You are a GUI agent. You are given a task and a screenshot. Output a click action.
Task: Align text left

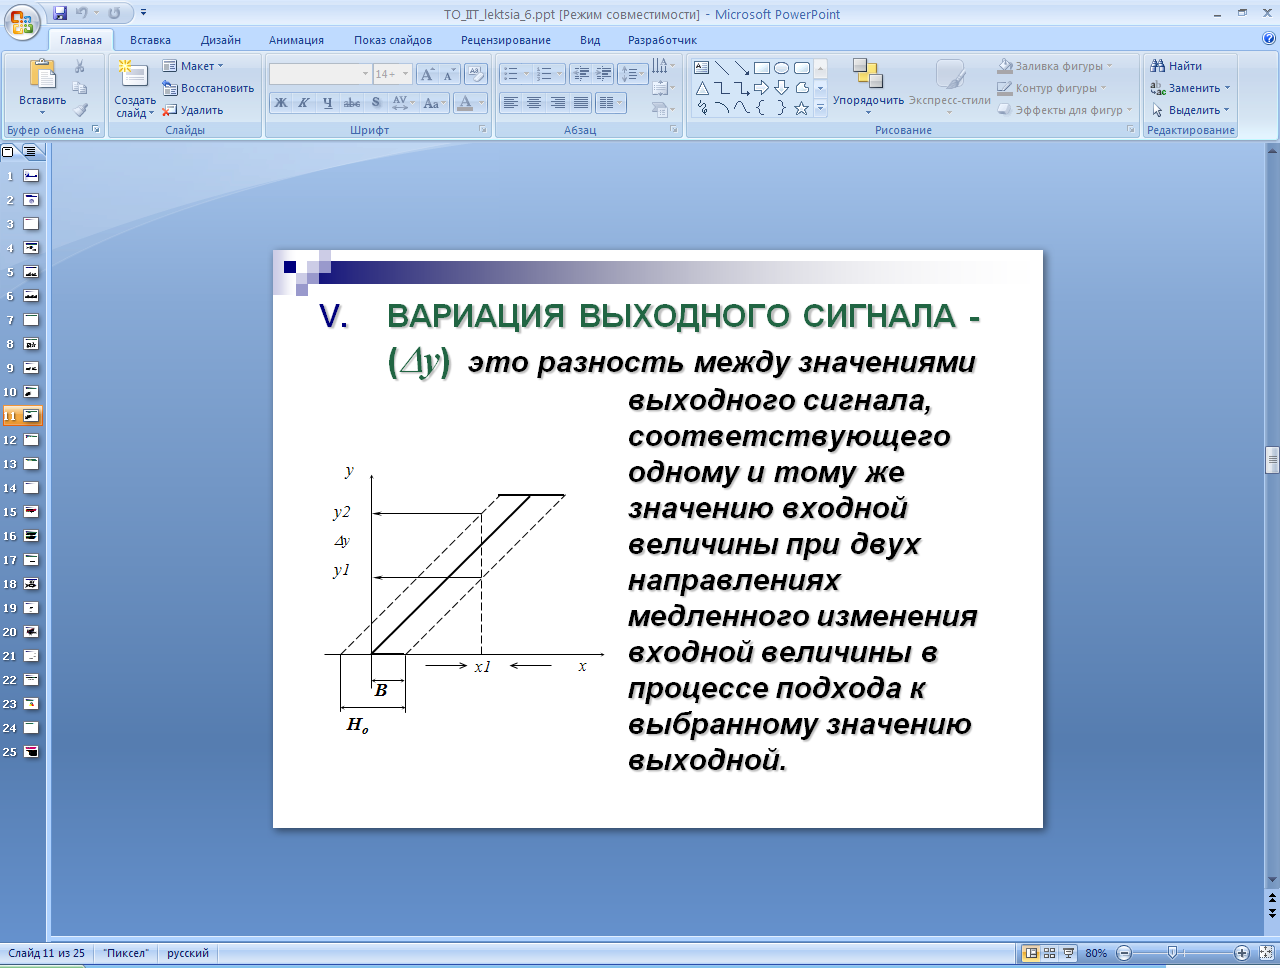click(x=510, y=103)
